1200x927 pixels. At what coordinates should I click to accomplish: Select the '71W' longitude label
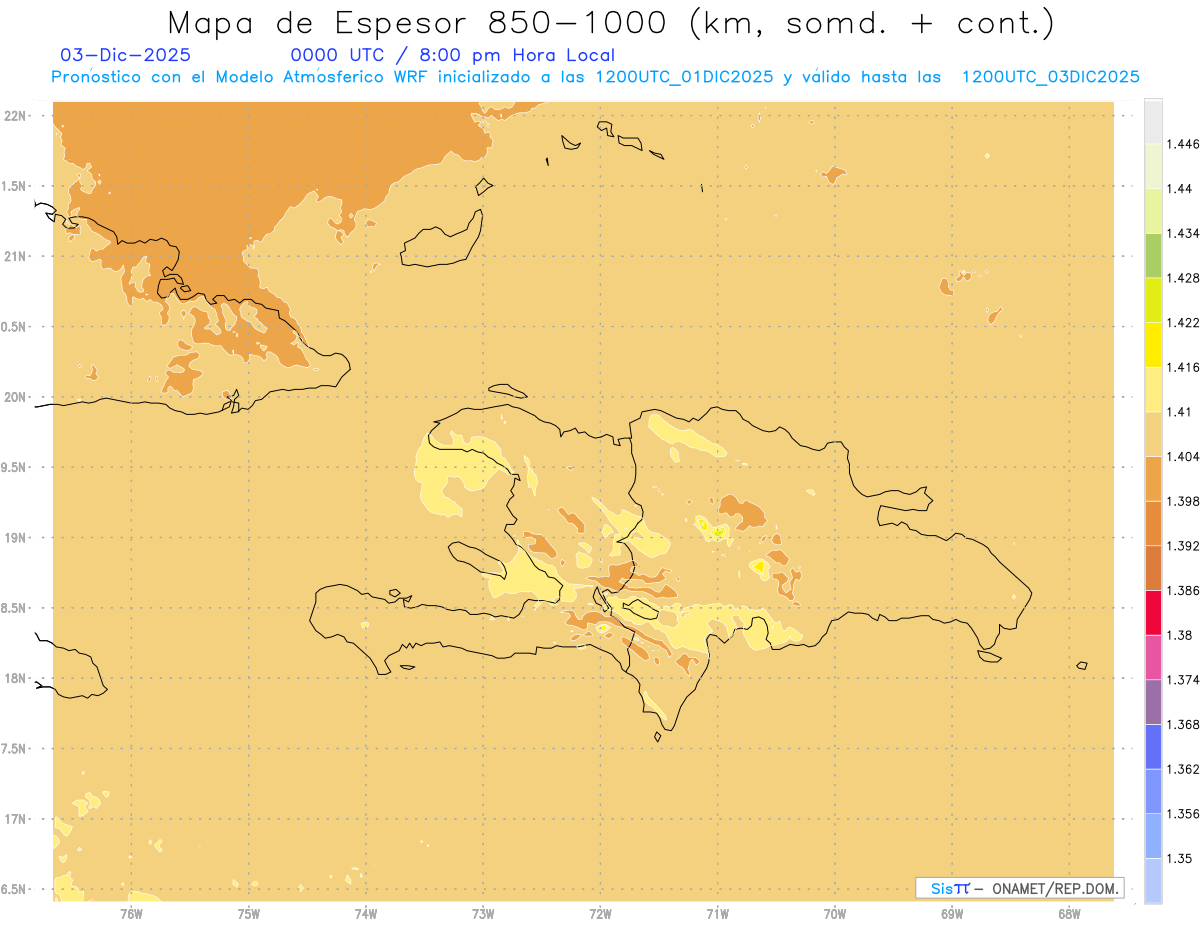(x=717, y=912)
